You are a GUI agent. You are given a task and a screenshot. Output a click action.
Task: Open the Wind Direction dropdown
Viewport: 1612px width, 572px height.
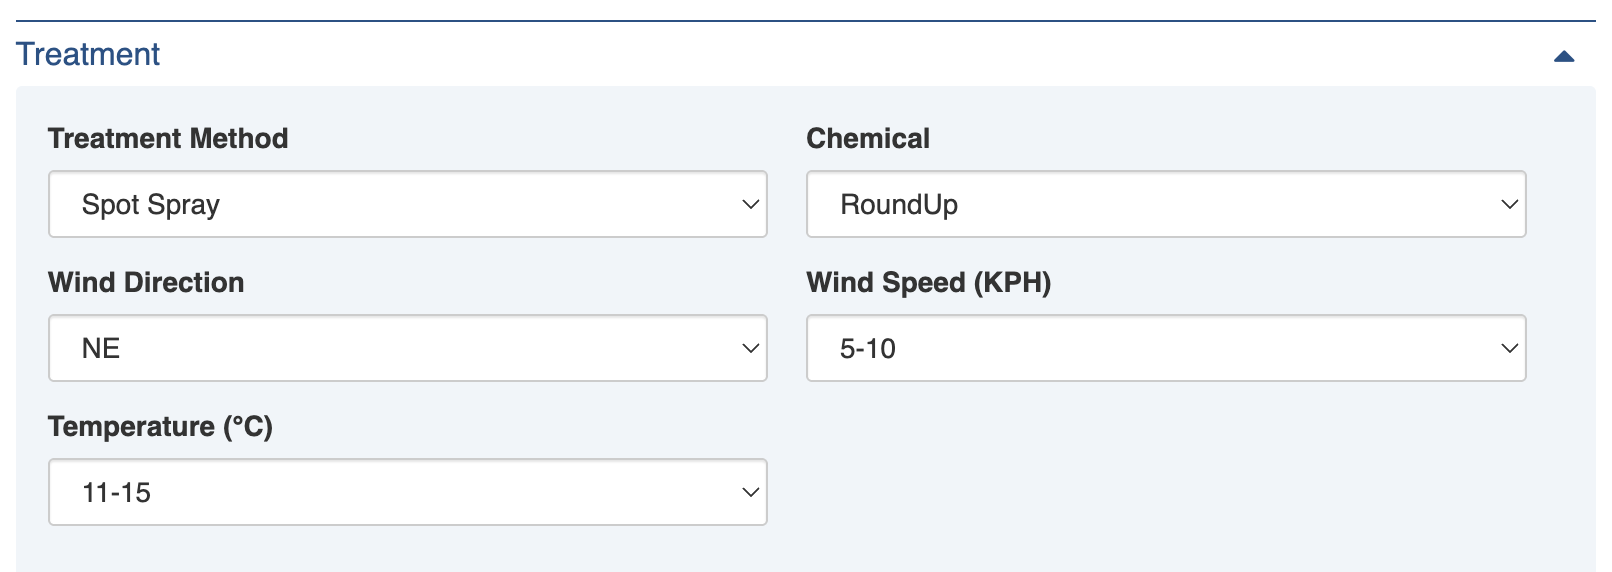pos(407,348)
